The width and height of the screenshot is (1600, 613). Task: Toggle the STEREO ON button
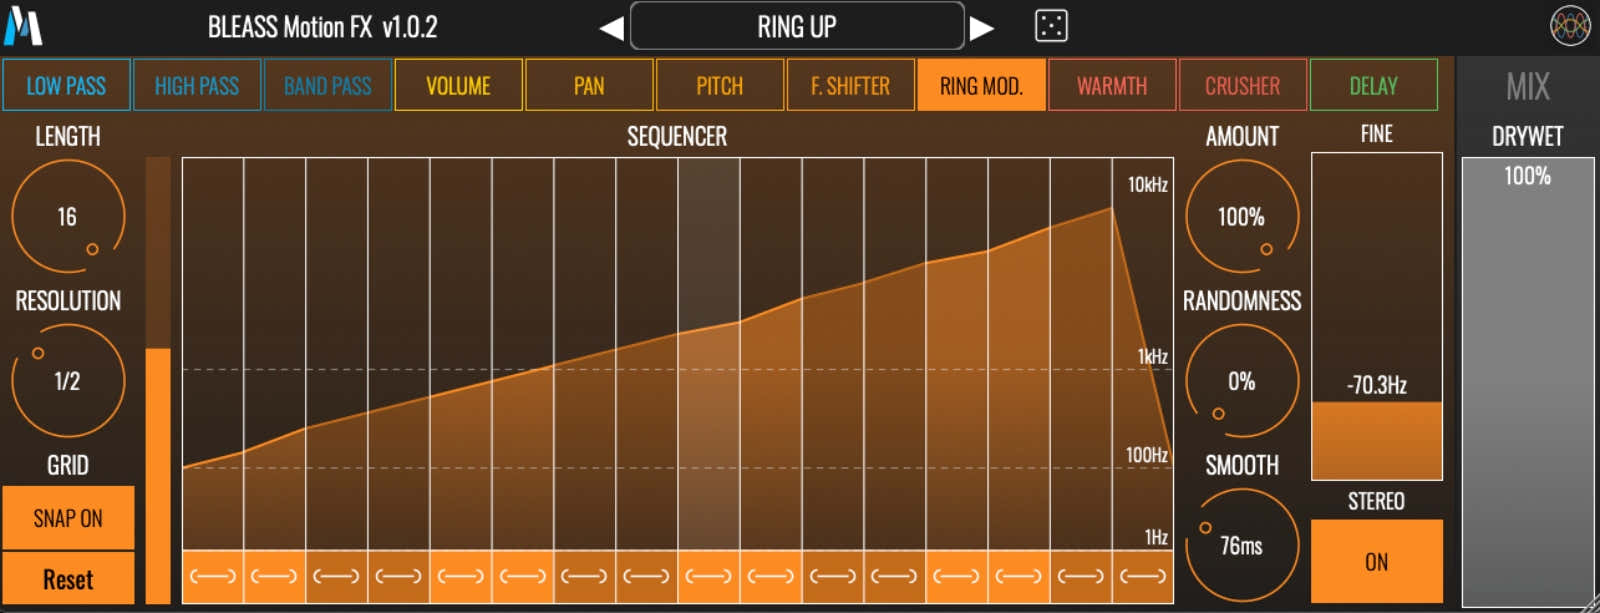coord(1377,561)
